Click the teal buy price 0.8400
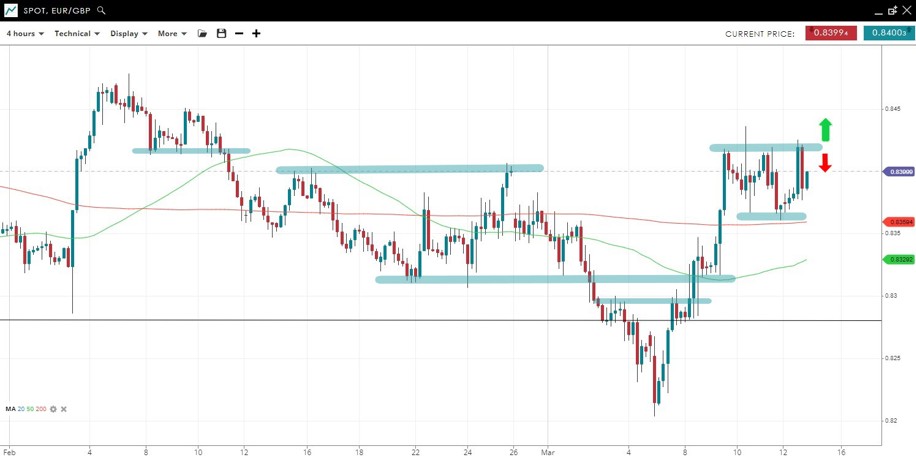This screenshot has width=916, height=460. (x=888, y=33)
